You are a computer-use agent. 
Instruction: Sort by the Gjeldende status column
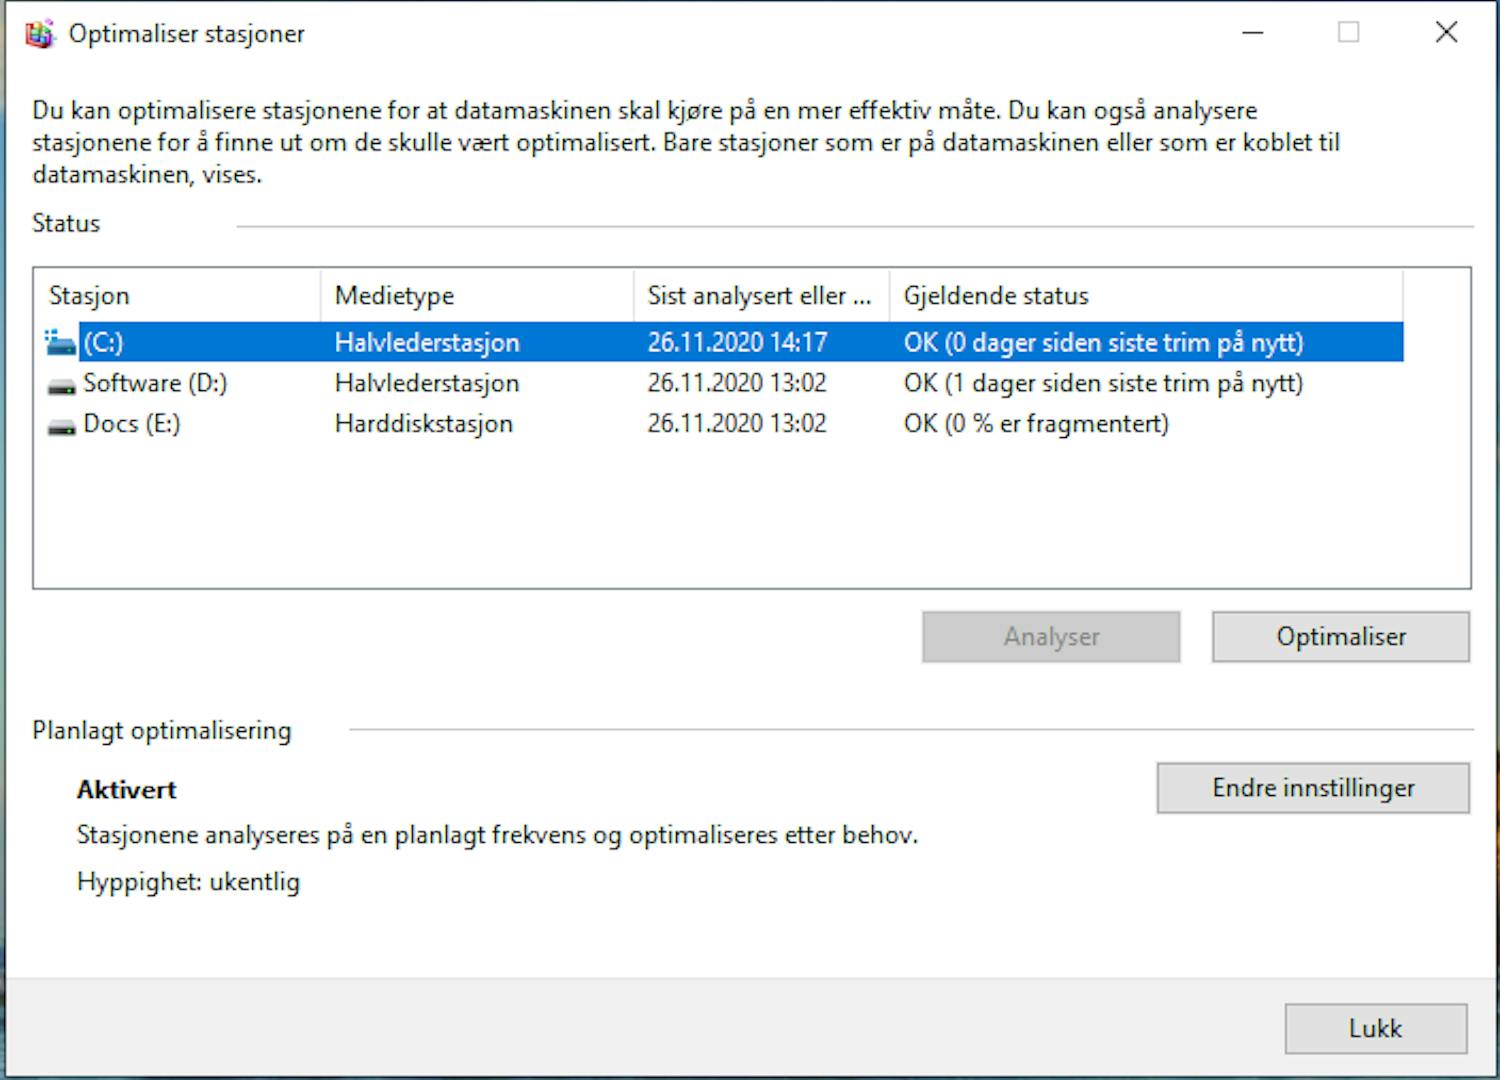tap(995, 295)
